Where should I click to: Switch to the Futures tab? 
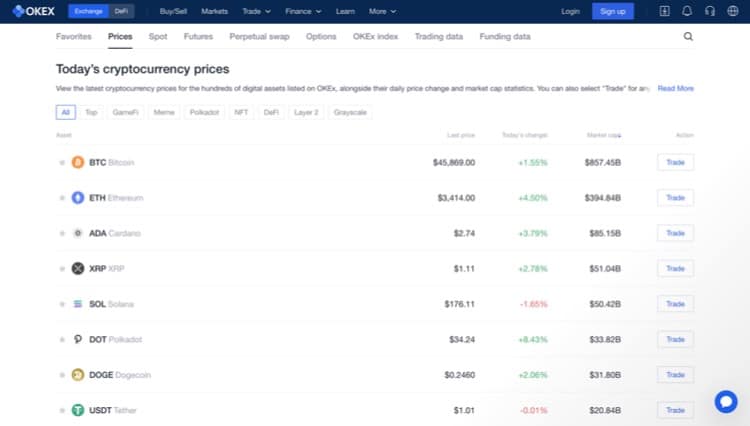(x=198, y=36)
